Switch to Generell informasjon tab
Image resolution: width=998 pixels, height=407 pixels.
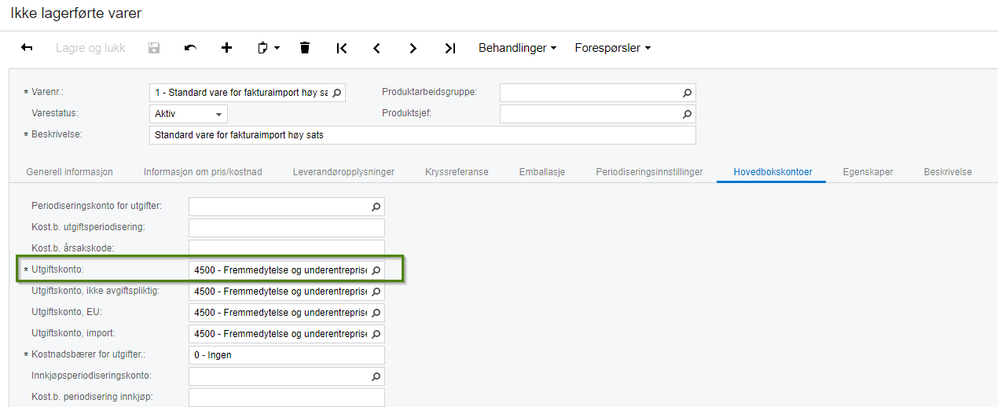click(69, 172)
